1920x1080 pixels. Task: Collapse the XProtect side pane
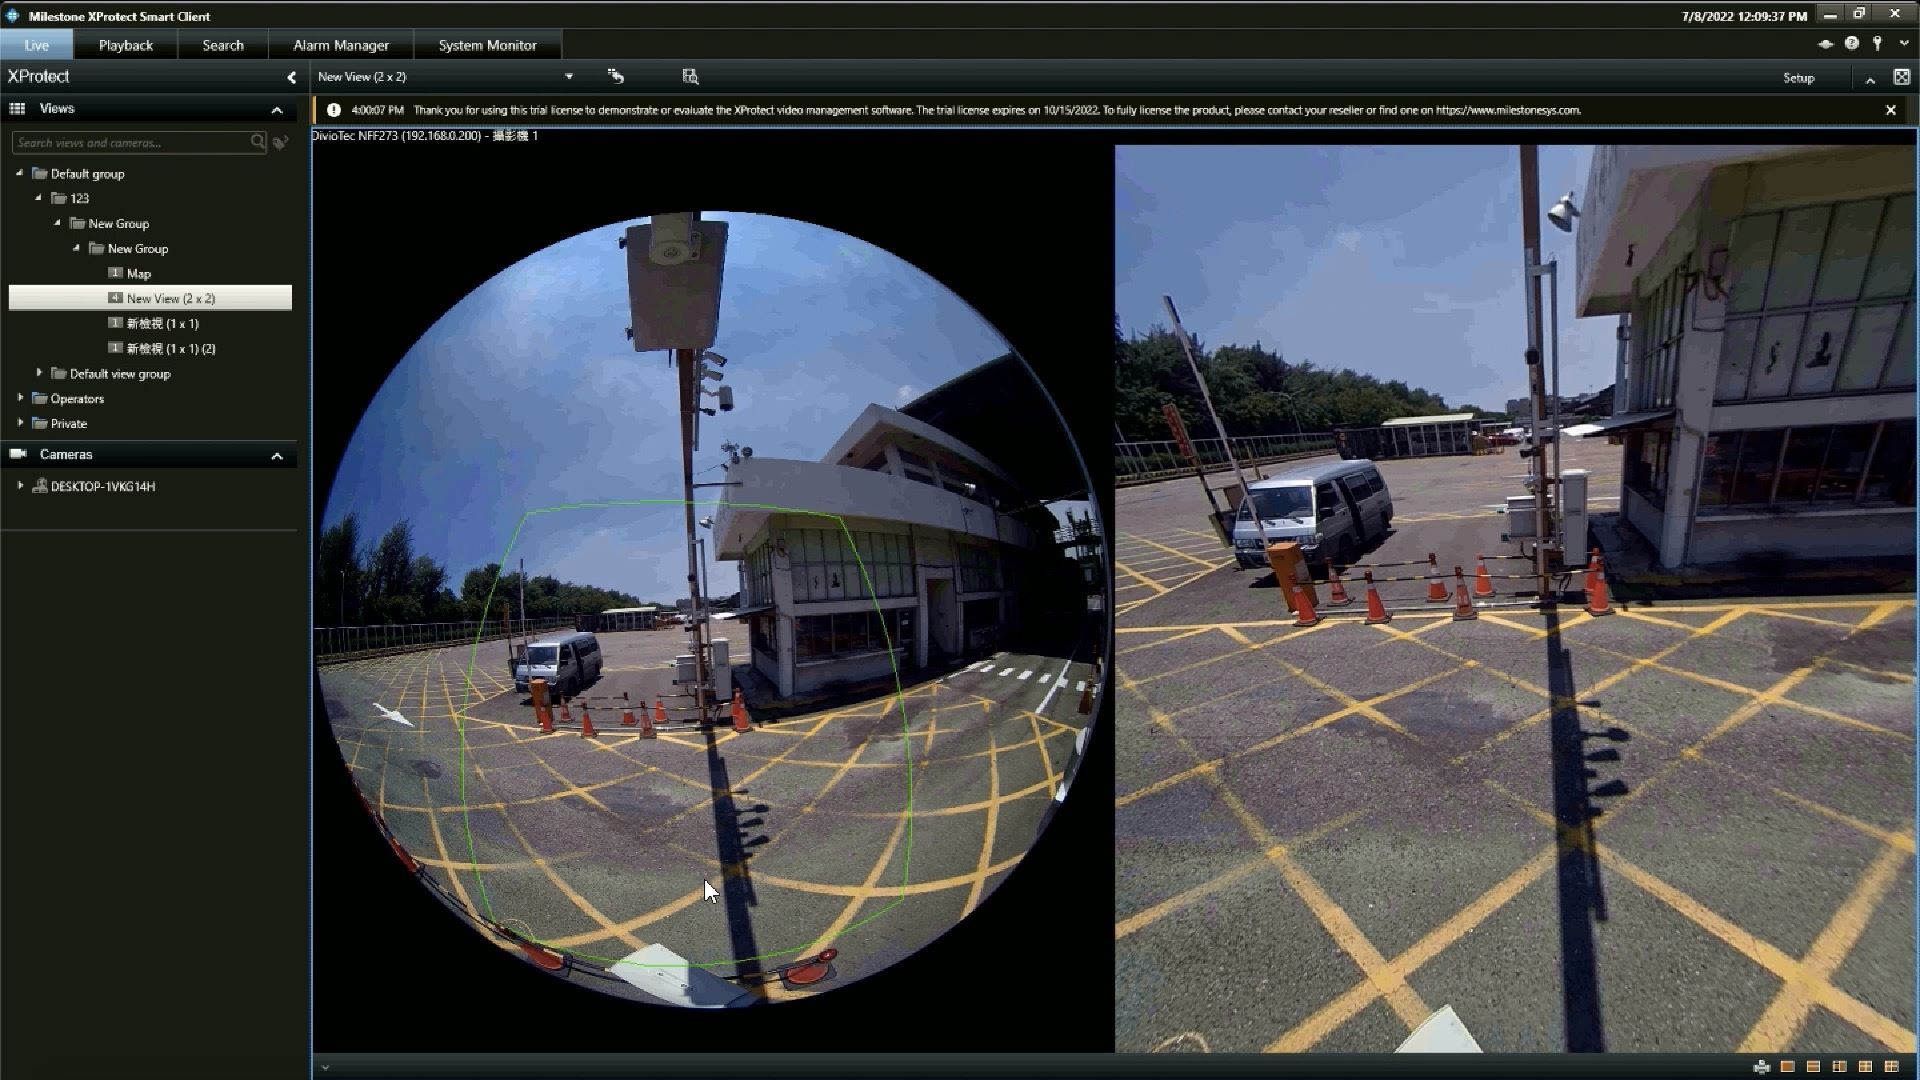291,77
